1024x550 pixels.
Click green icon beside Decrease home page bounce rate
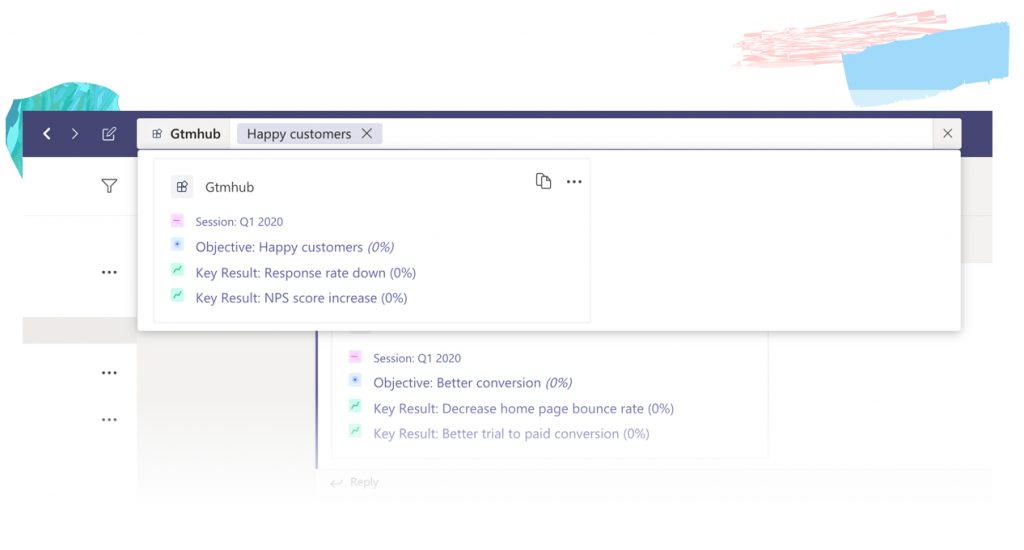click(x=355, y=406)
